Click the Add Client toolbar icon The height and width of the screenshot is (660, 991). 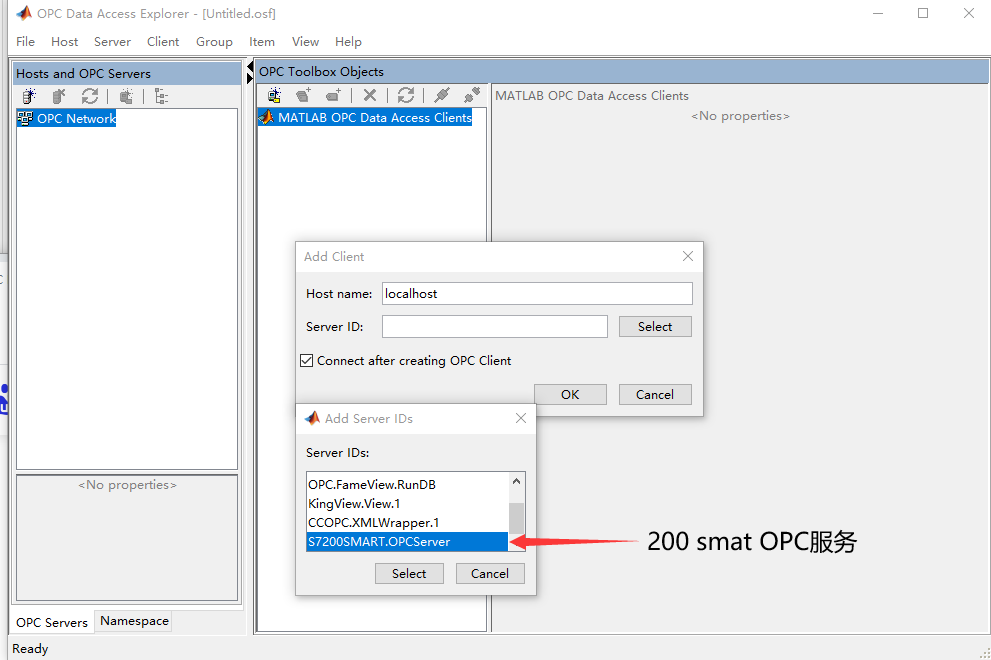273,95
